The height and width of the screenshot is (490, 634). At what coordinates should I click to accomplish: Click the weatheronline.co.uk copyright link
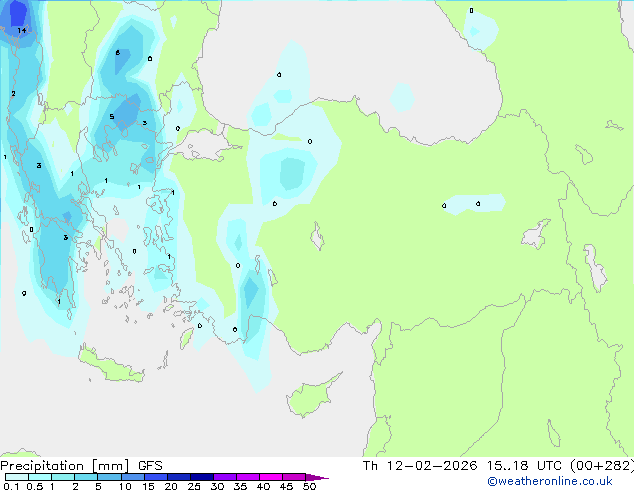point(550,481)
